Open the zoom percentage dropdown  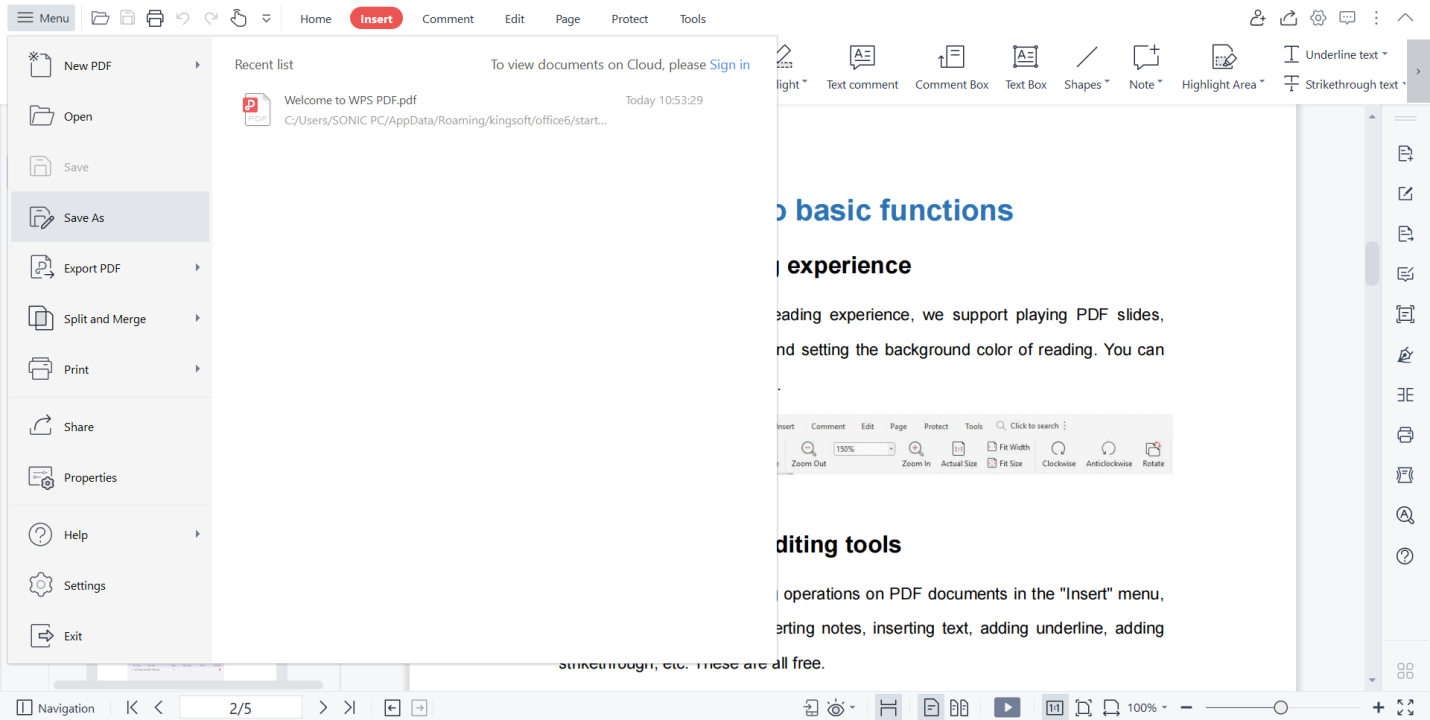click(x=1147, y=707)
